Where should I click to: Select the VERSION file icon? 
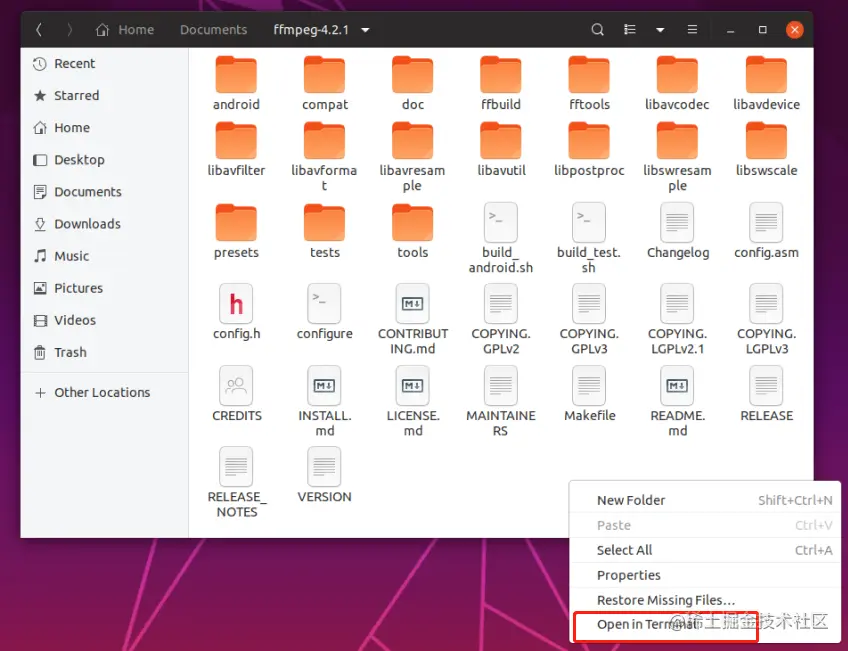coord(324,467)
